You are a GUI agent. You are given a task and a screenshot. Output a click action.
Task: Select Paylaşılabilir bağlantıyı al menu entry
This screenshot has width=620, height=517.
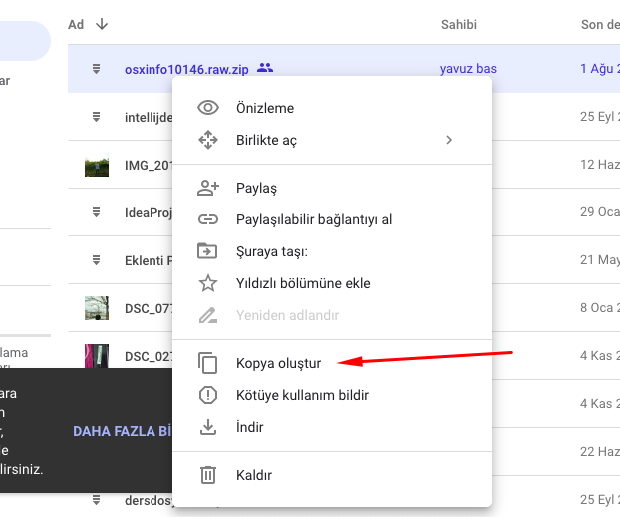(x=314, y=219)
